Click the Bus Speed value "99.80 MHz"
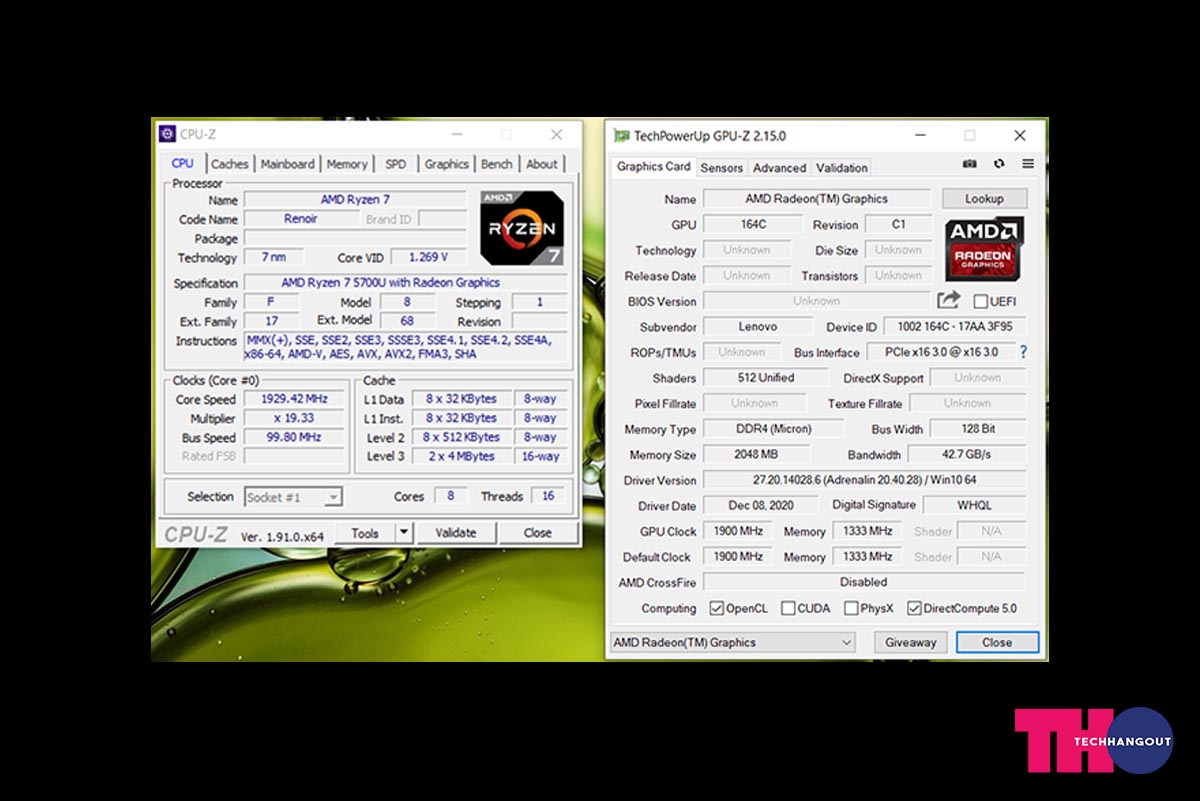 [x=295, y=437]
